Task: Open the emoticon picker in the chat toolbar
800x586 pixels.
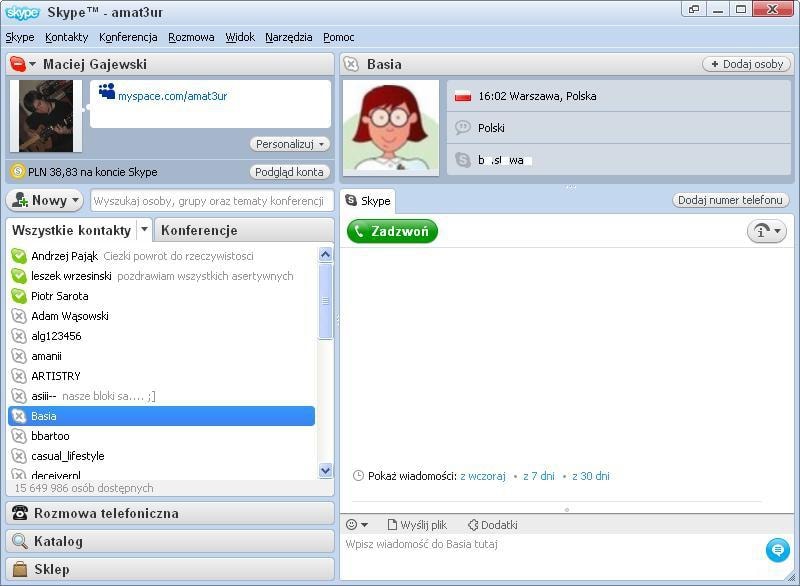Action: 349,524
